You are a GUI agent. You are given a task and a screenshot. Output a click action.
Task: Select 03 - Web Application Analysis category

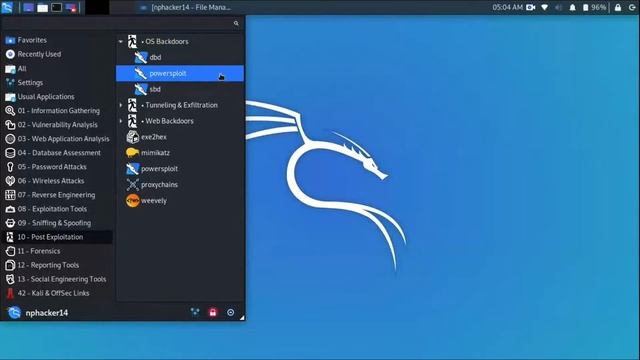pos(57,139)
